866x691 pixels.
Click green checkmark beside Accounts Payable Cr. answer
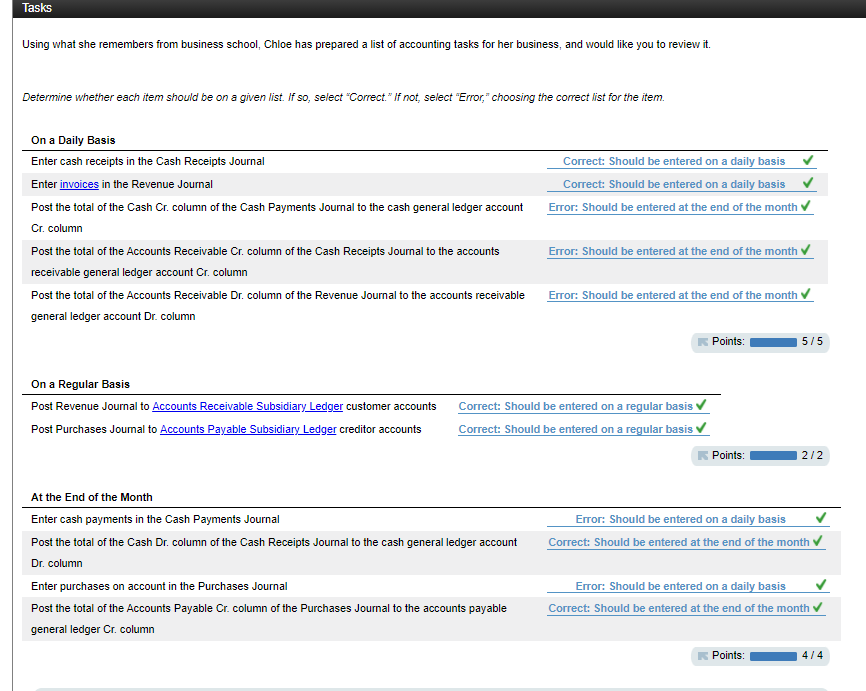pyautogui.click(x=818, y=607)
